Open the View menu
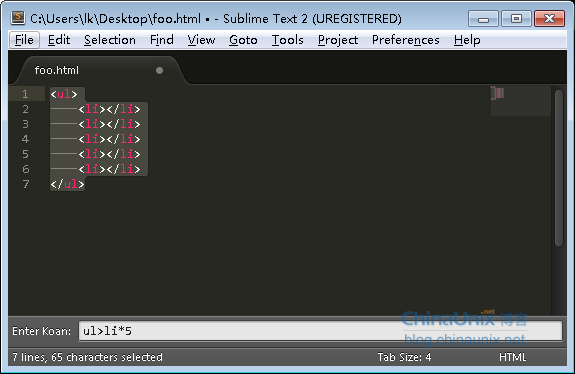 [x=201, y=40]
